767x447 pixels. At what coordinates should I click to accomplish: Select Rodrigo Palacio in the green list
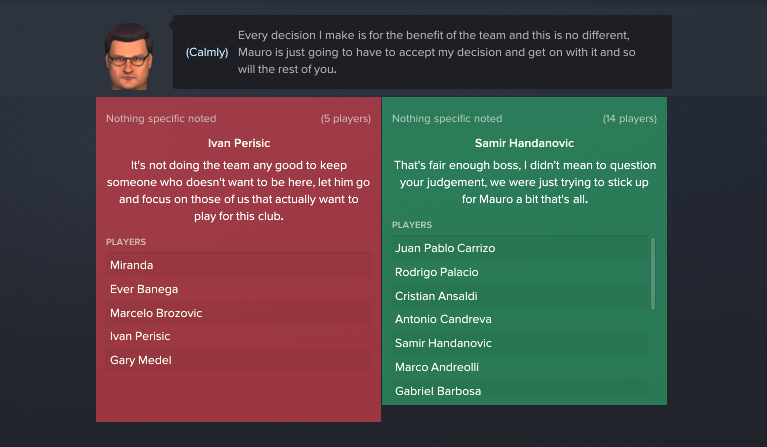coord(519,272)
